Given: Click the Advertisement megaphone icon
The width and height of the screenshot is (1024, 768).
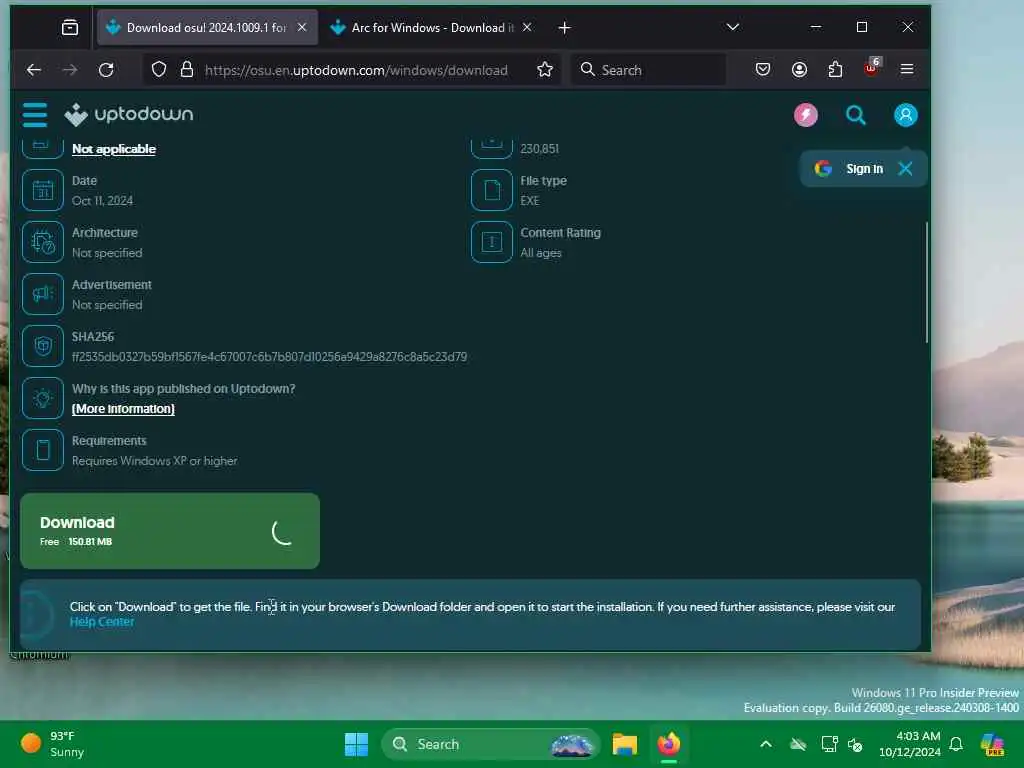Looking at the screenshot, I should [x=43, y=295].
